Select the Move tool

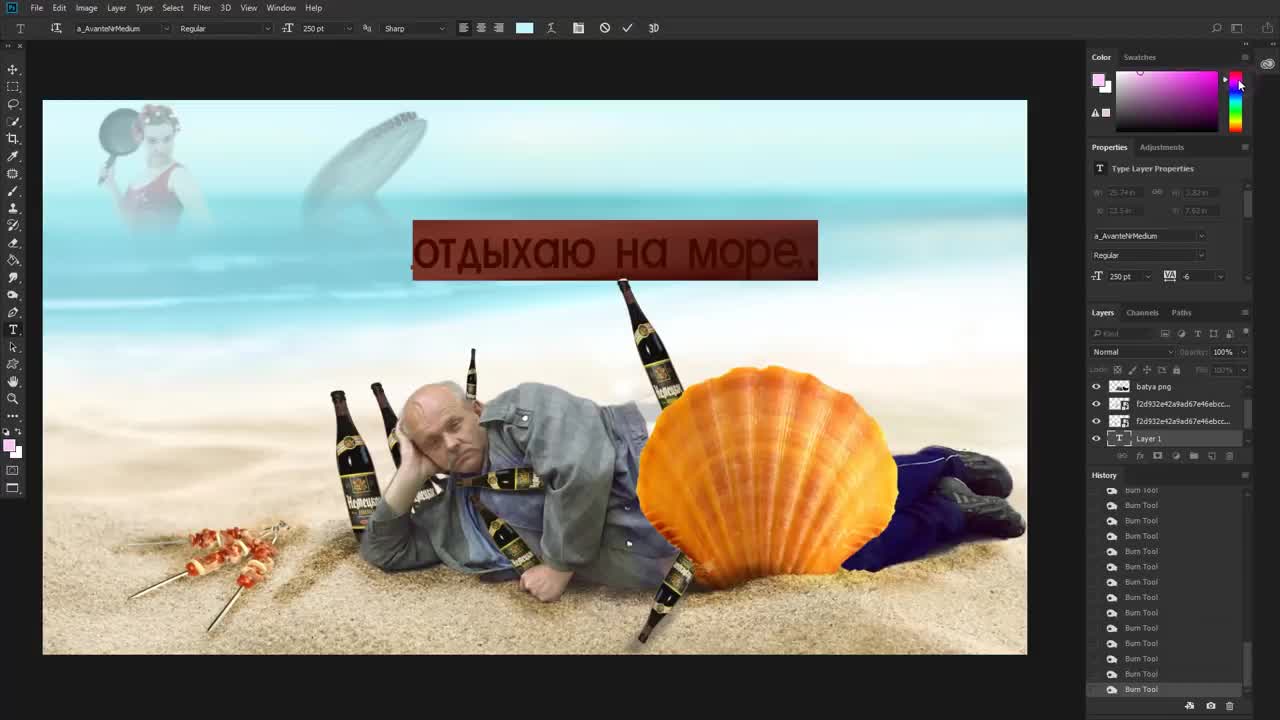[13, 69]
